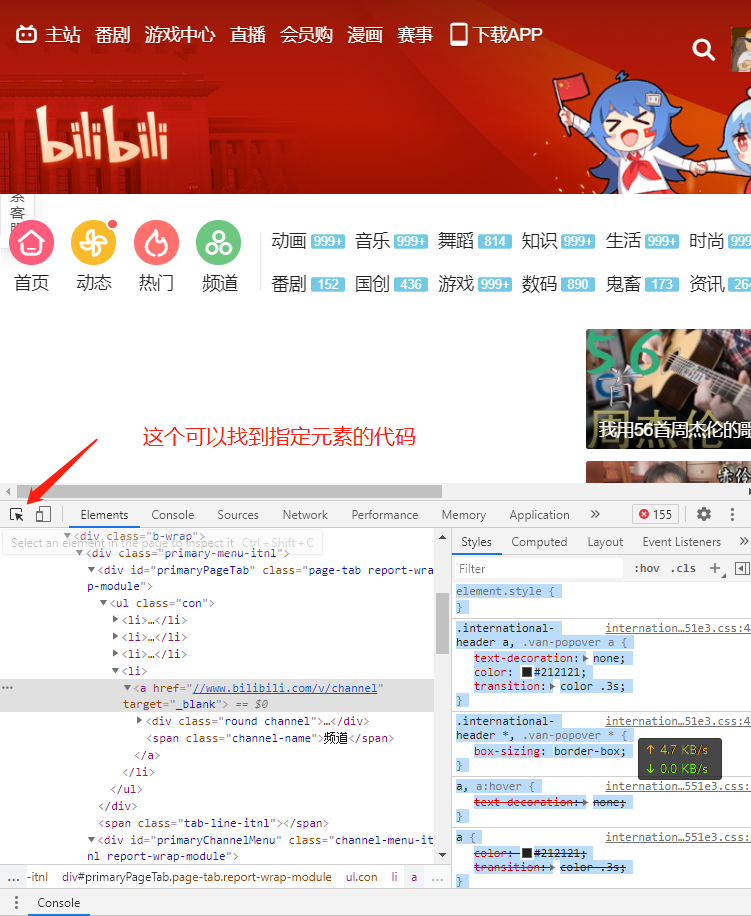Viewport: 751px width, 916px height.
Task: Click the bilibili search magnifier icon
Action: [x=703, y=50]
